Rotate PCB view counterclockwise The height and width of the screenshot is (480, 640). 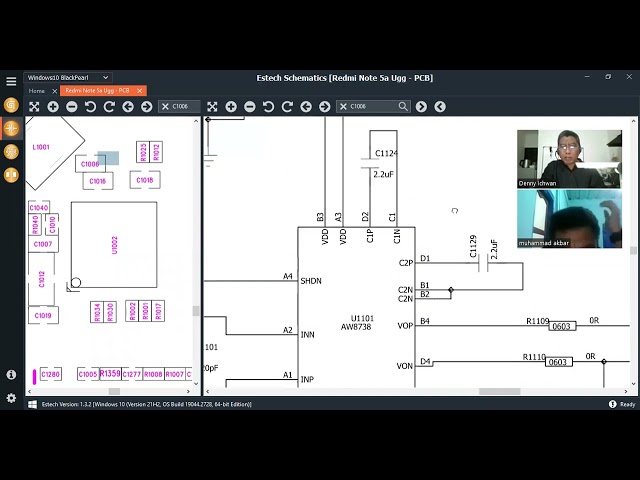click(x=90, y=107)
